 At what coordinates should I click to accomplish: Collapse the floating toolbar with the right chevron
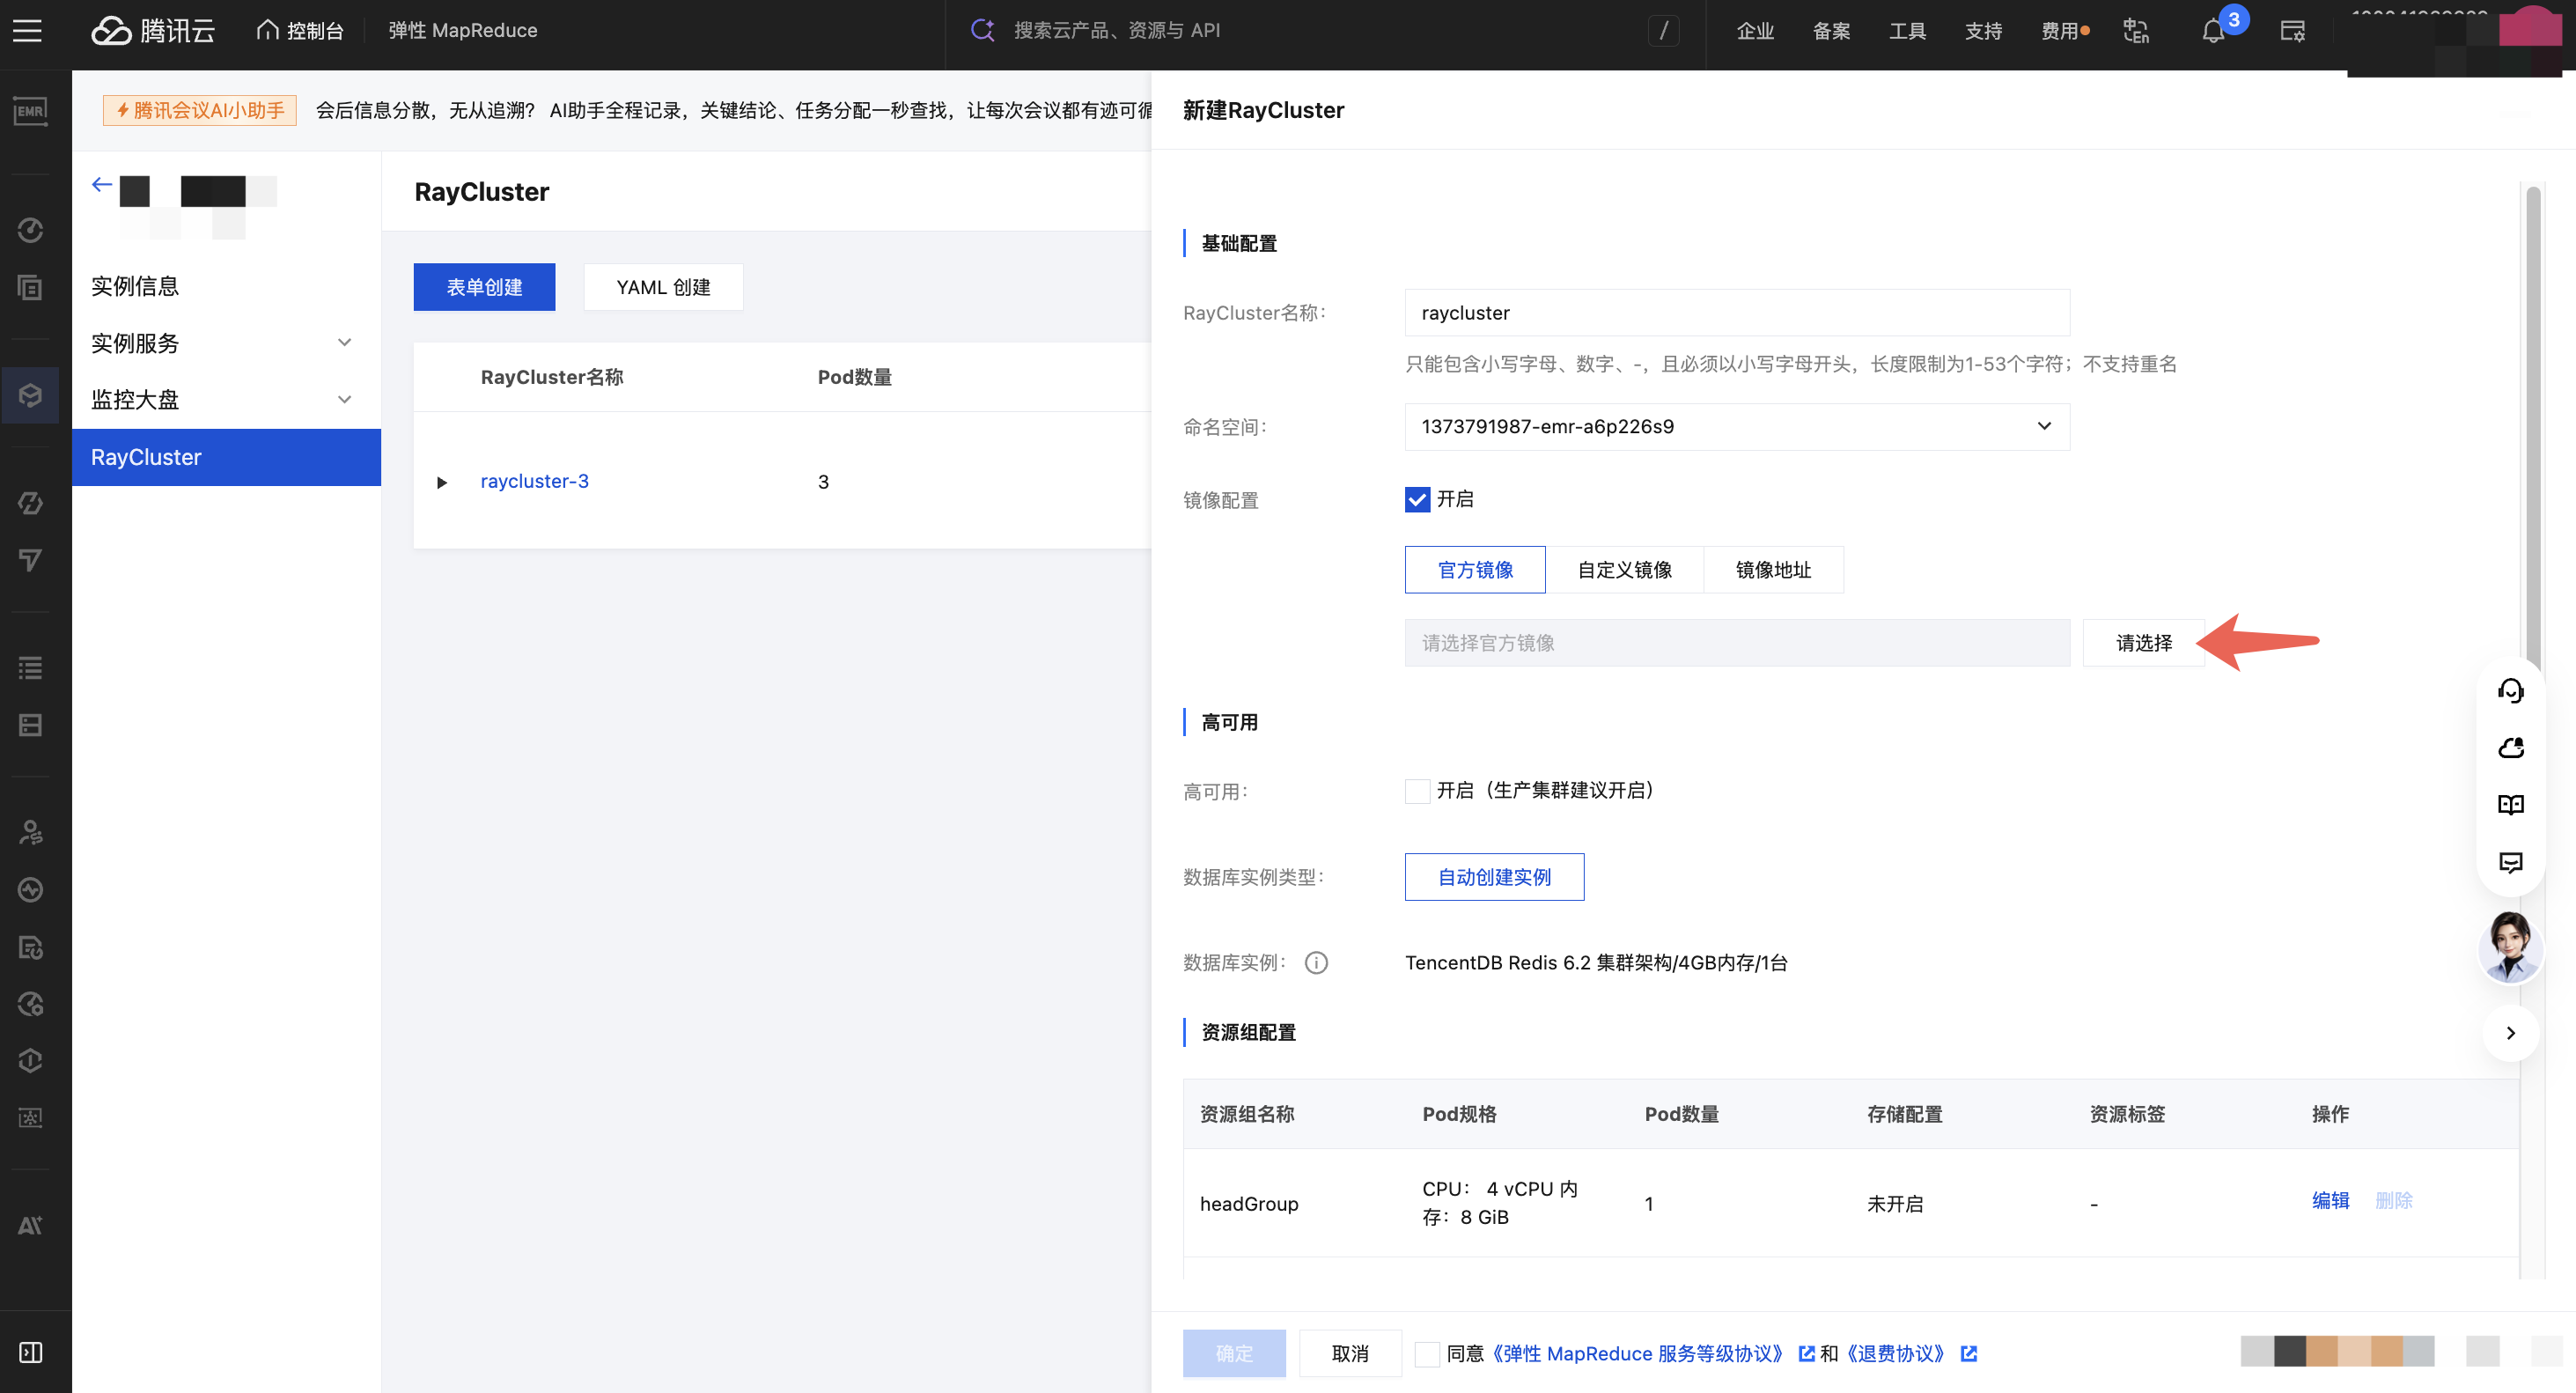(2510, 1033)
